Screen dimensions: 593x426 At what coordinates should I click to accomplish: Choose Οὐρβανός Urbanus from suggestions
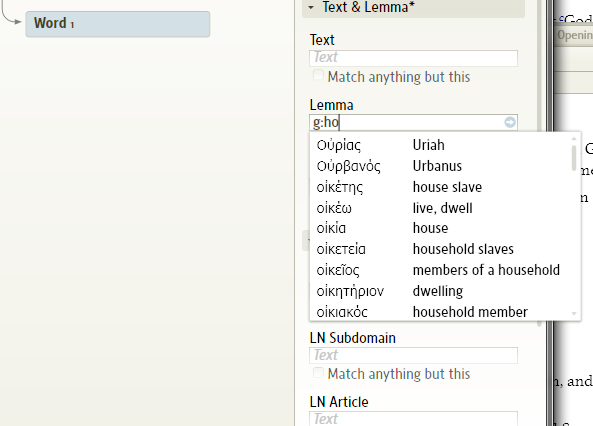coord(441,166)
